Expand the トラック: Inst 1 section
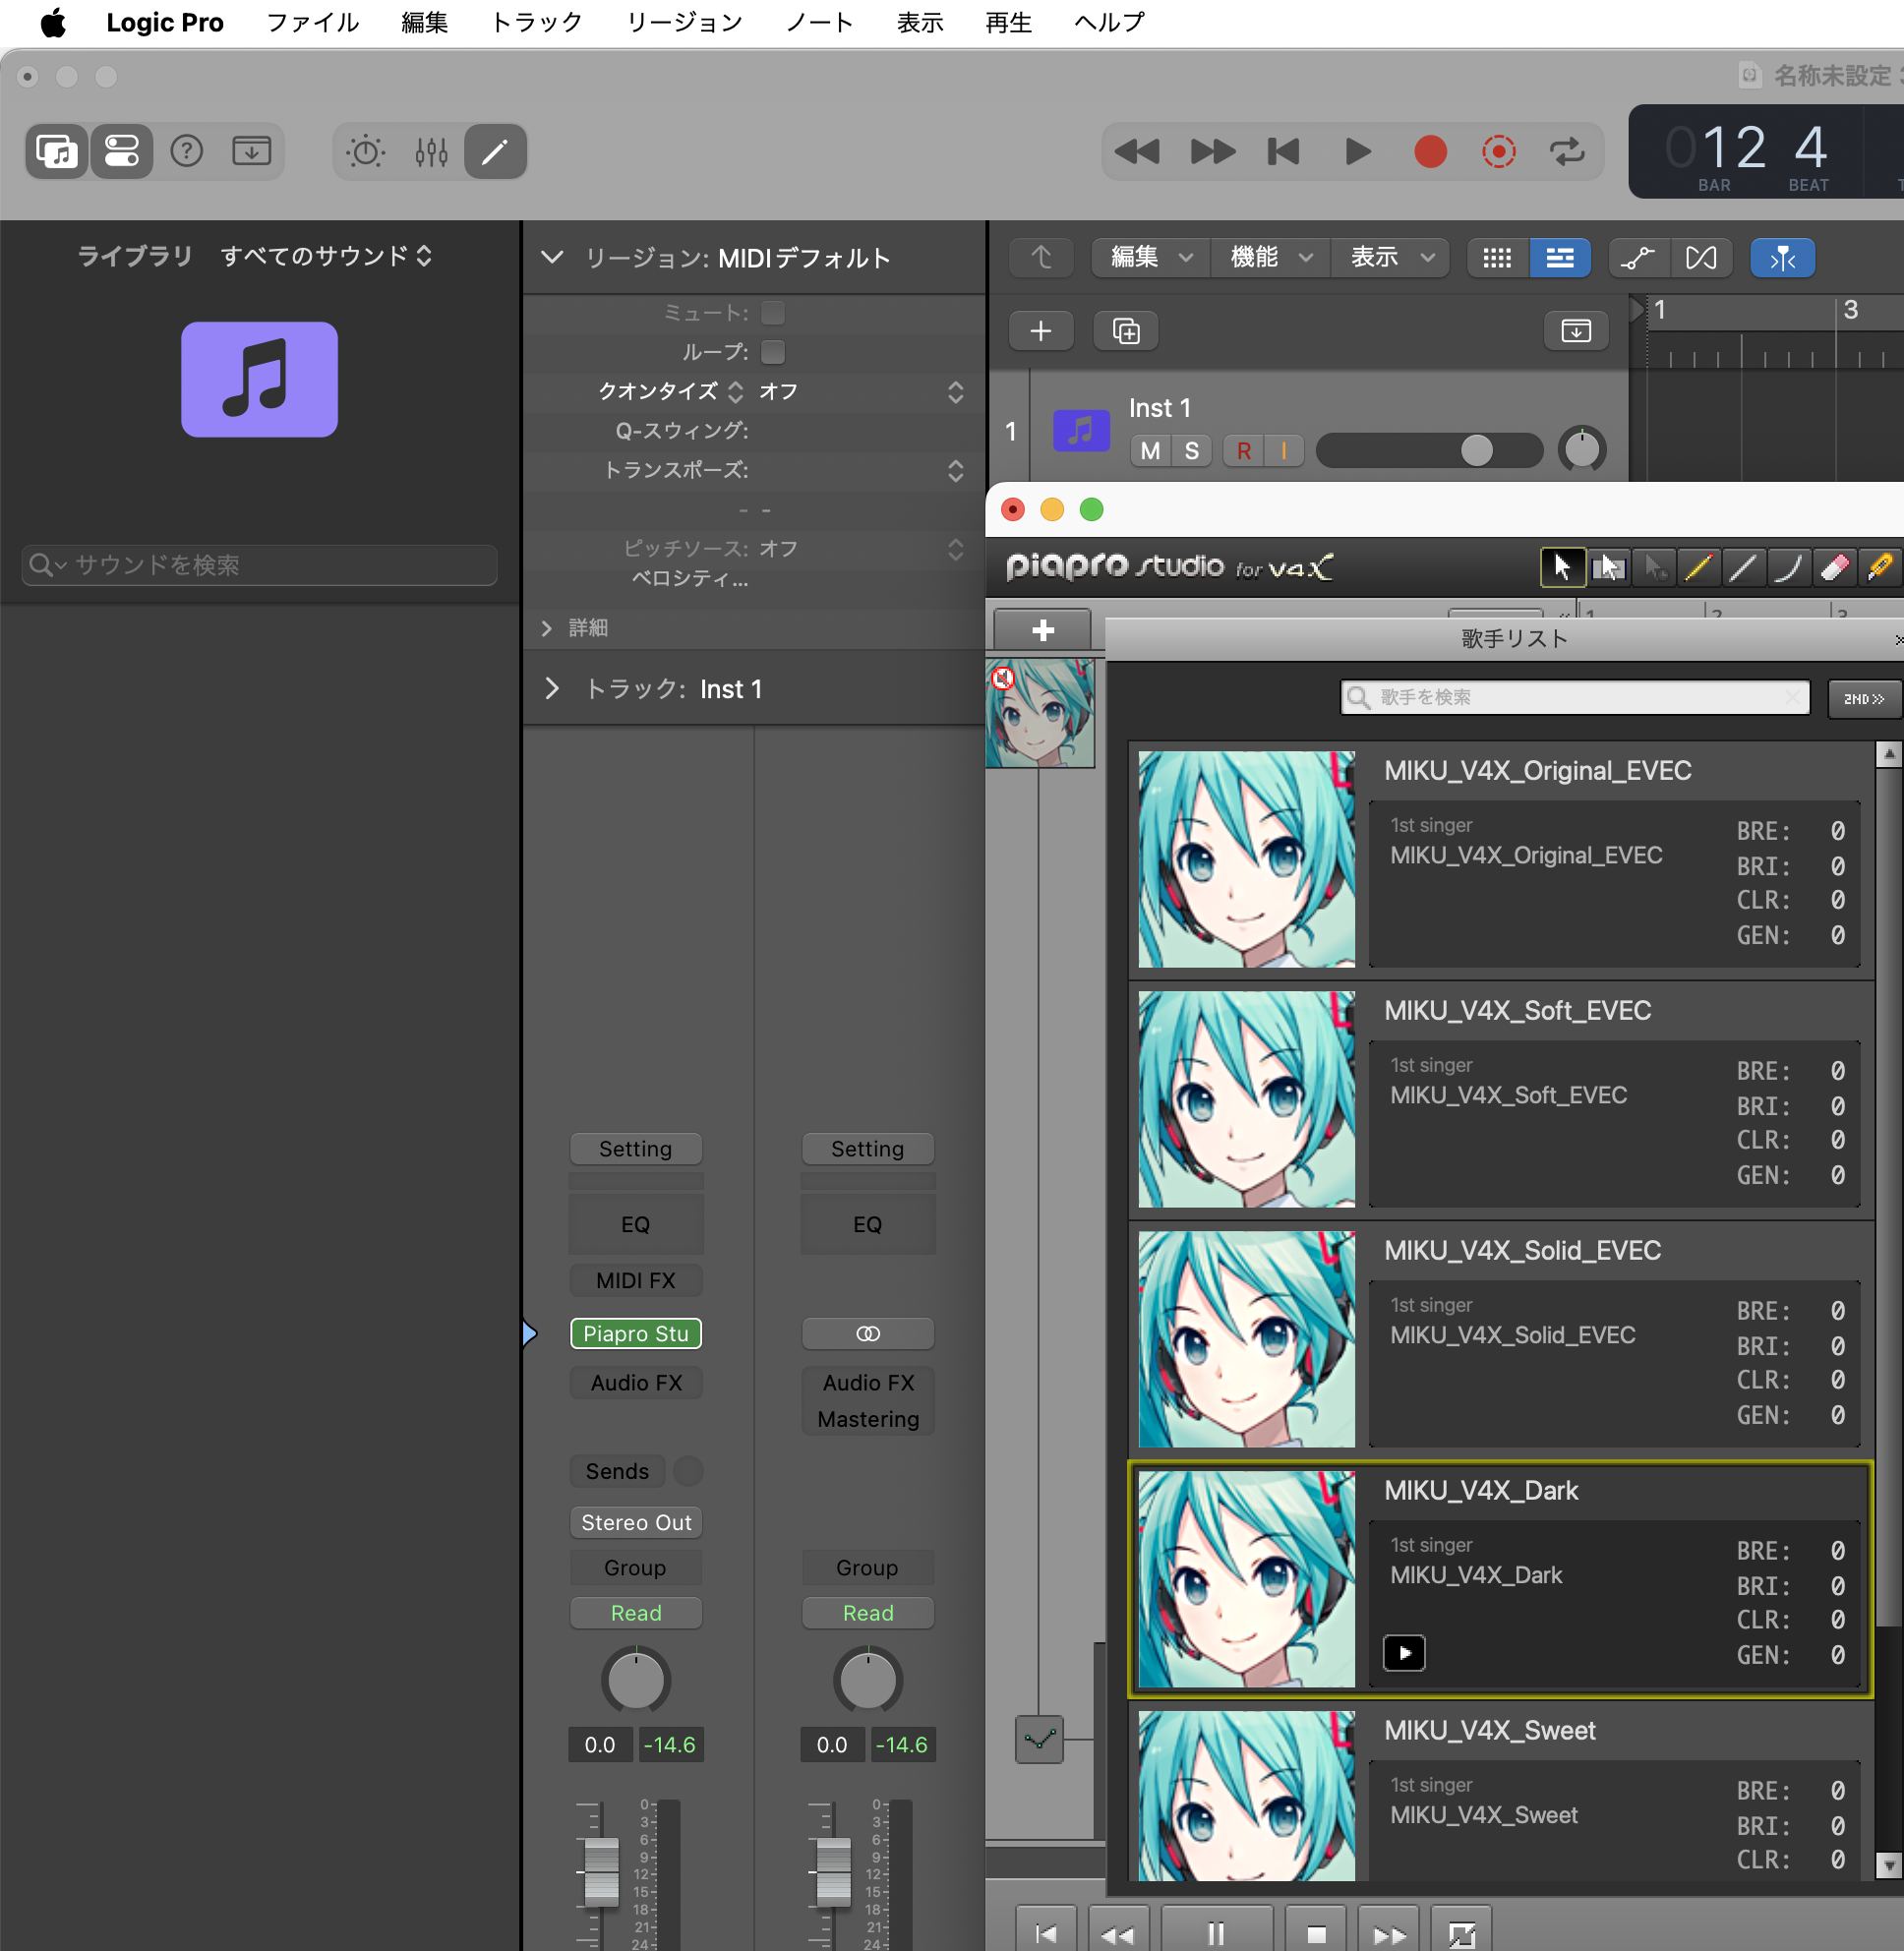Screen dimensions: 1904x1951 tap(551, 689)
